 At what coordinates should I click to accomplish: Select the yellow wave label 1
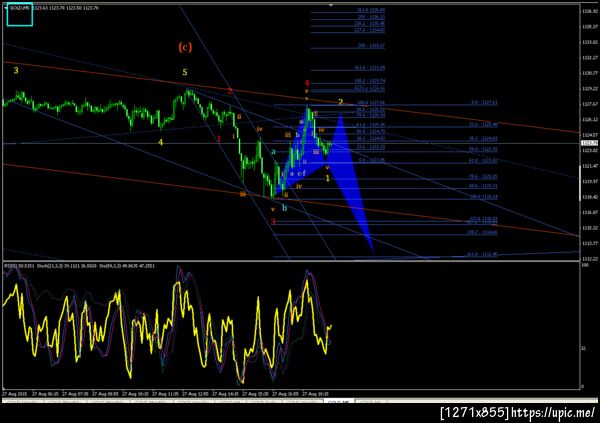point(328,178)
